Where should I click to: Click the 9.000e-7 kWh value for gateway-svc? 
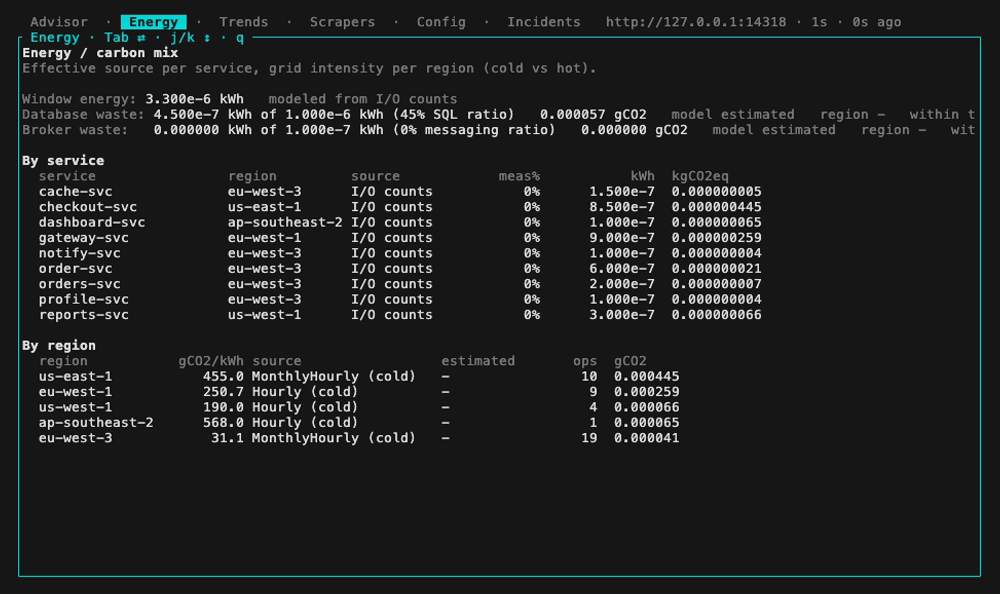622,237
